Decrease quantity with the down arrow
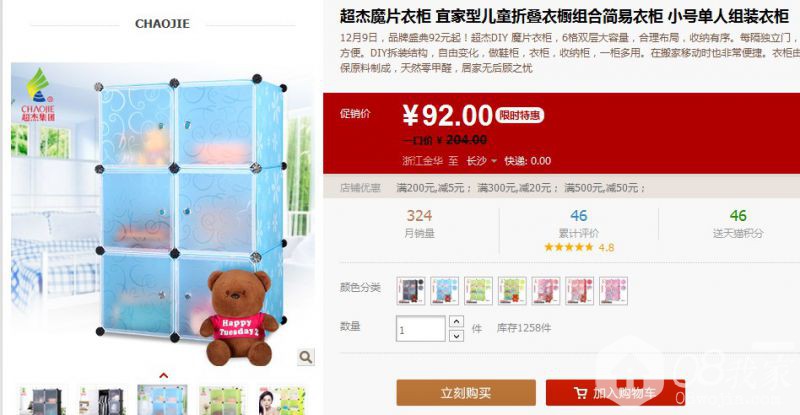Image resolution: width=800 pixels, height=415 pixels. [456, 335]
